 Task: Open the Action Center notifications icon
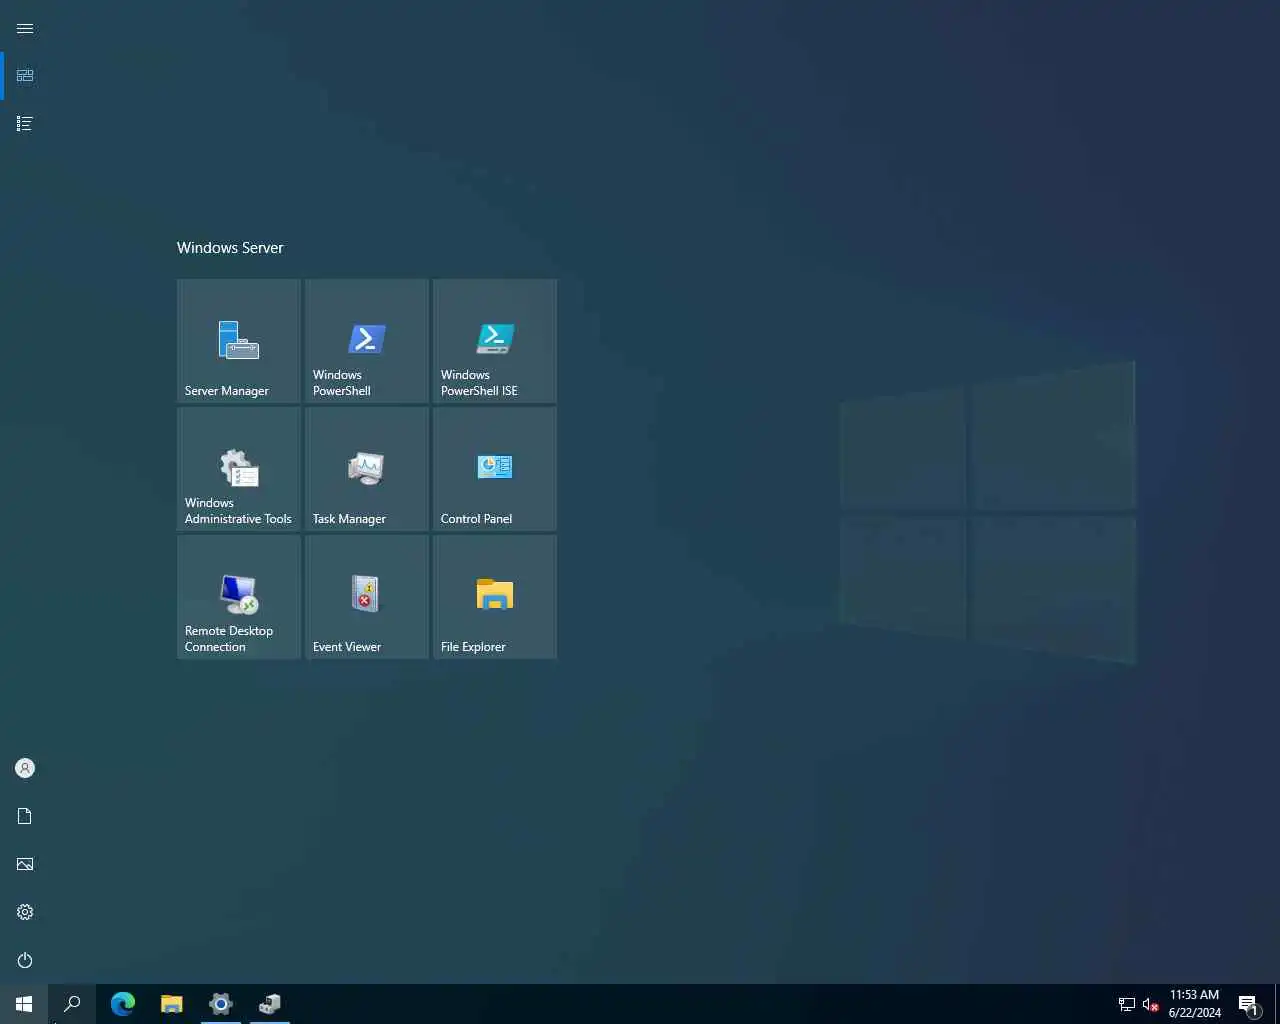(1248, 1005)
